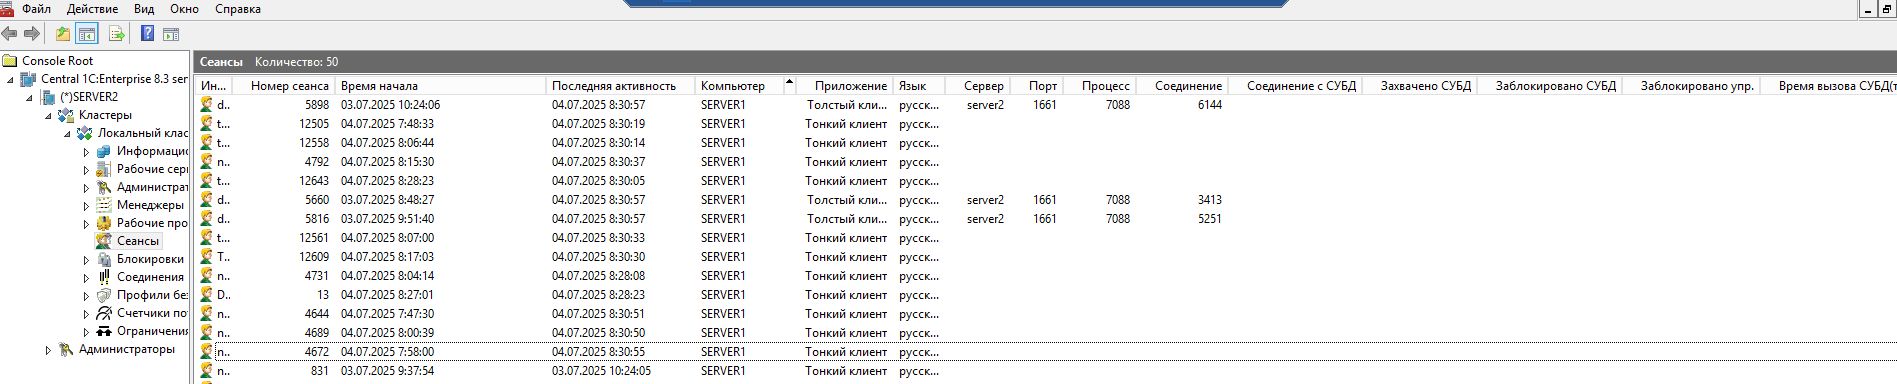The image size is (1897, 384).
Task: Click the Счетчики потребления node icon
Action: (104, 313)
